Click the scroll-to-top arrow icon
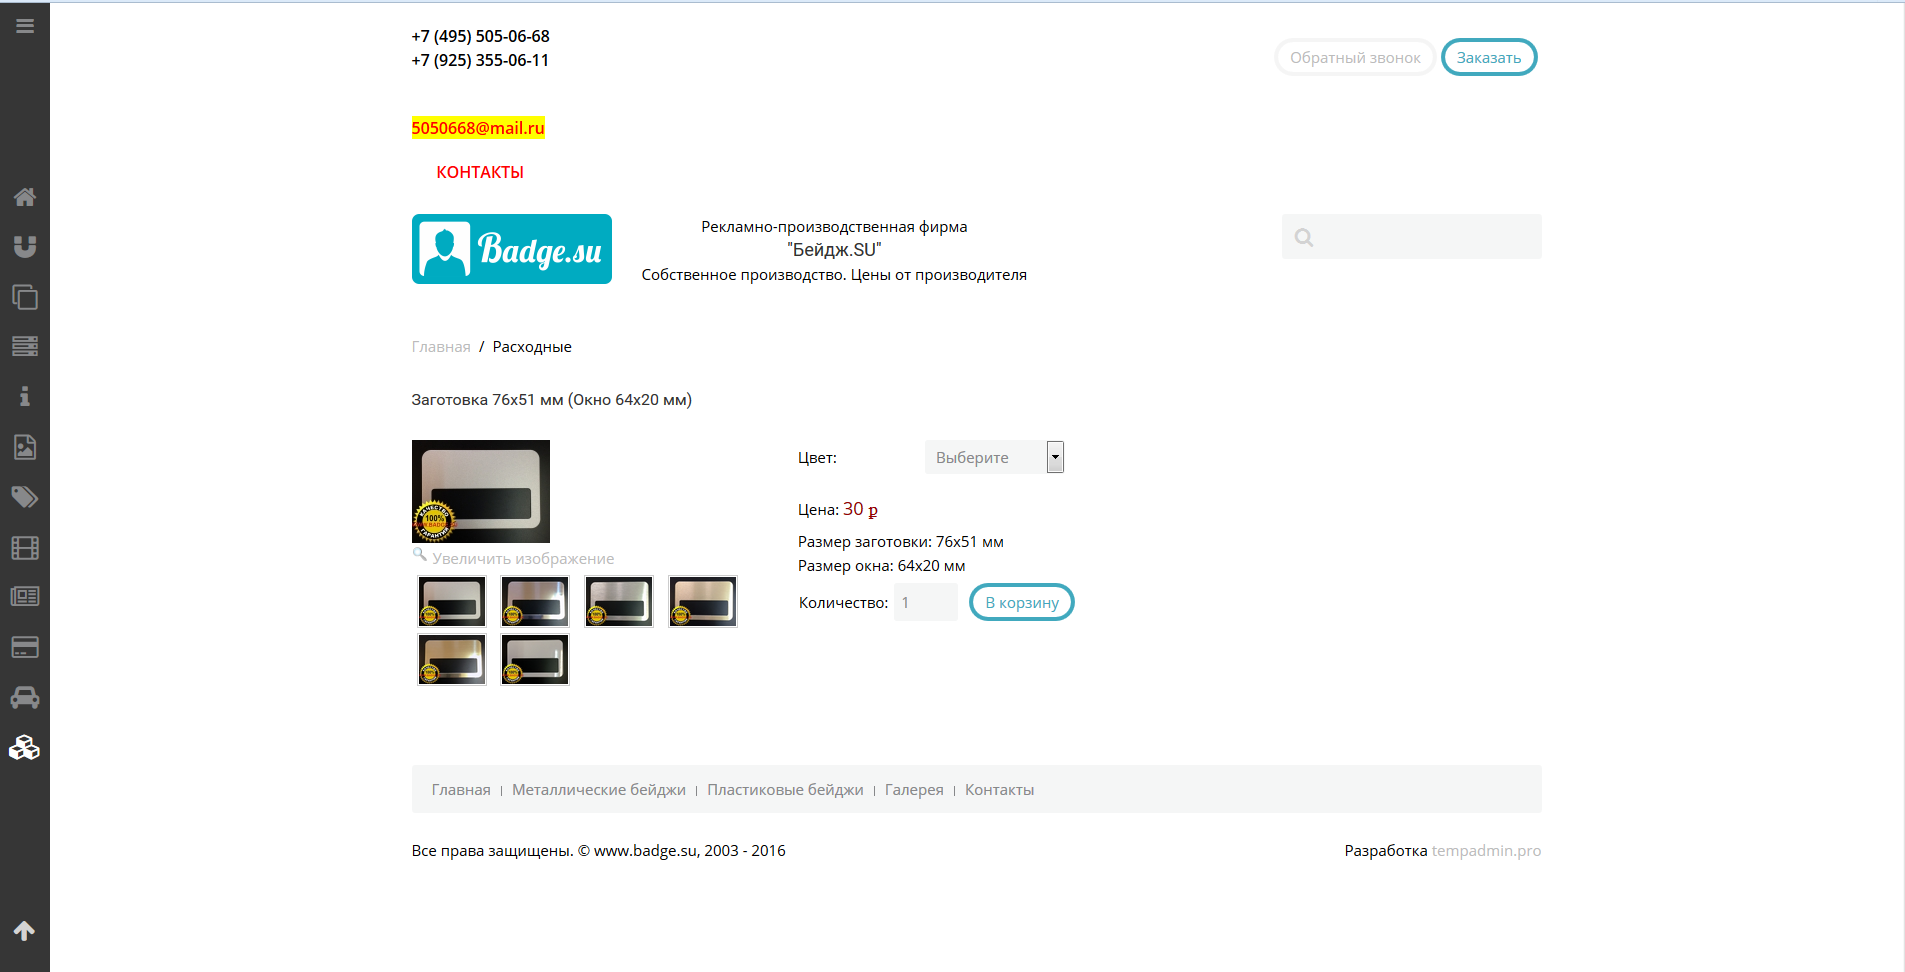This screenshot has width=1905, height=972. pos(25,932)
